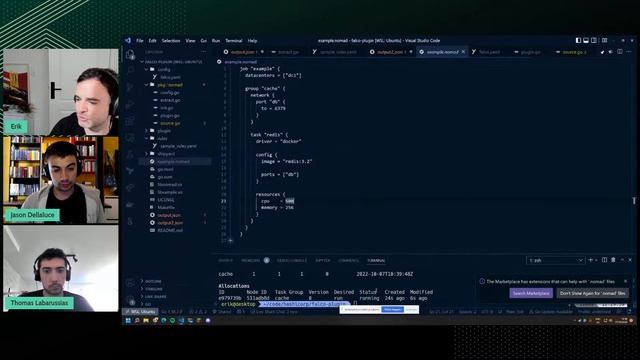
Task: Switch to the Problems panel tab
Action: [251, 260]
